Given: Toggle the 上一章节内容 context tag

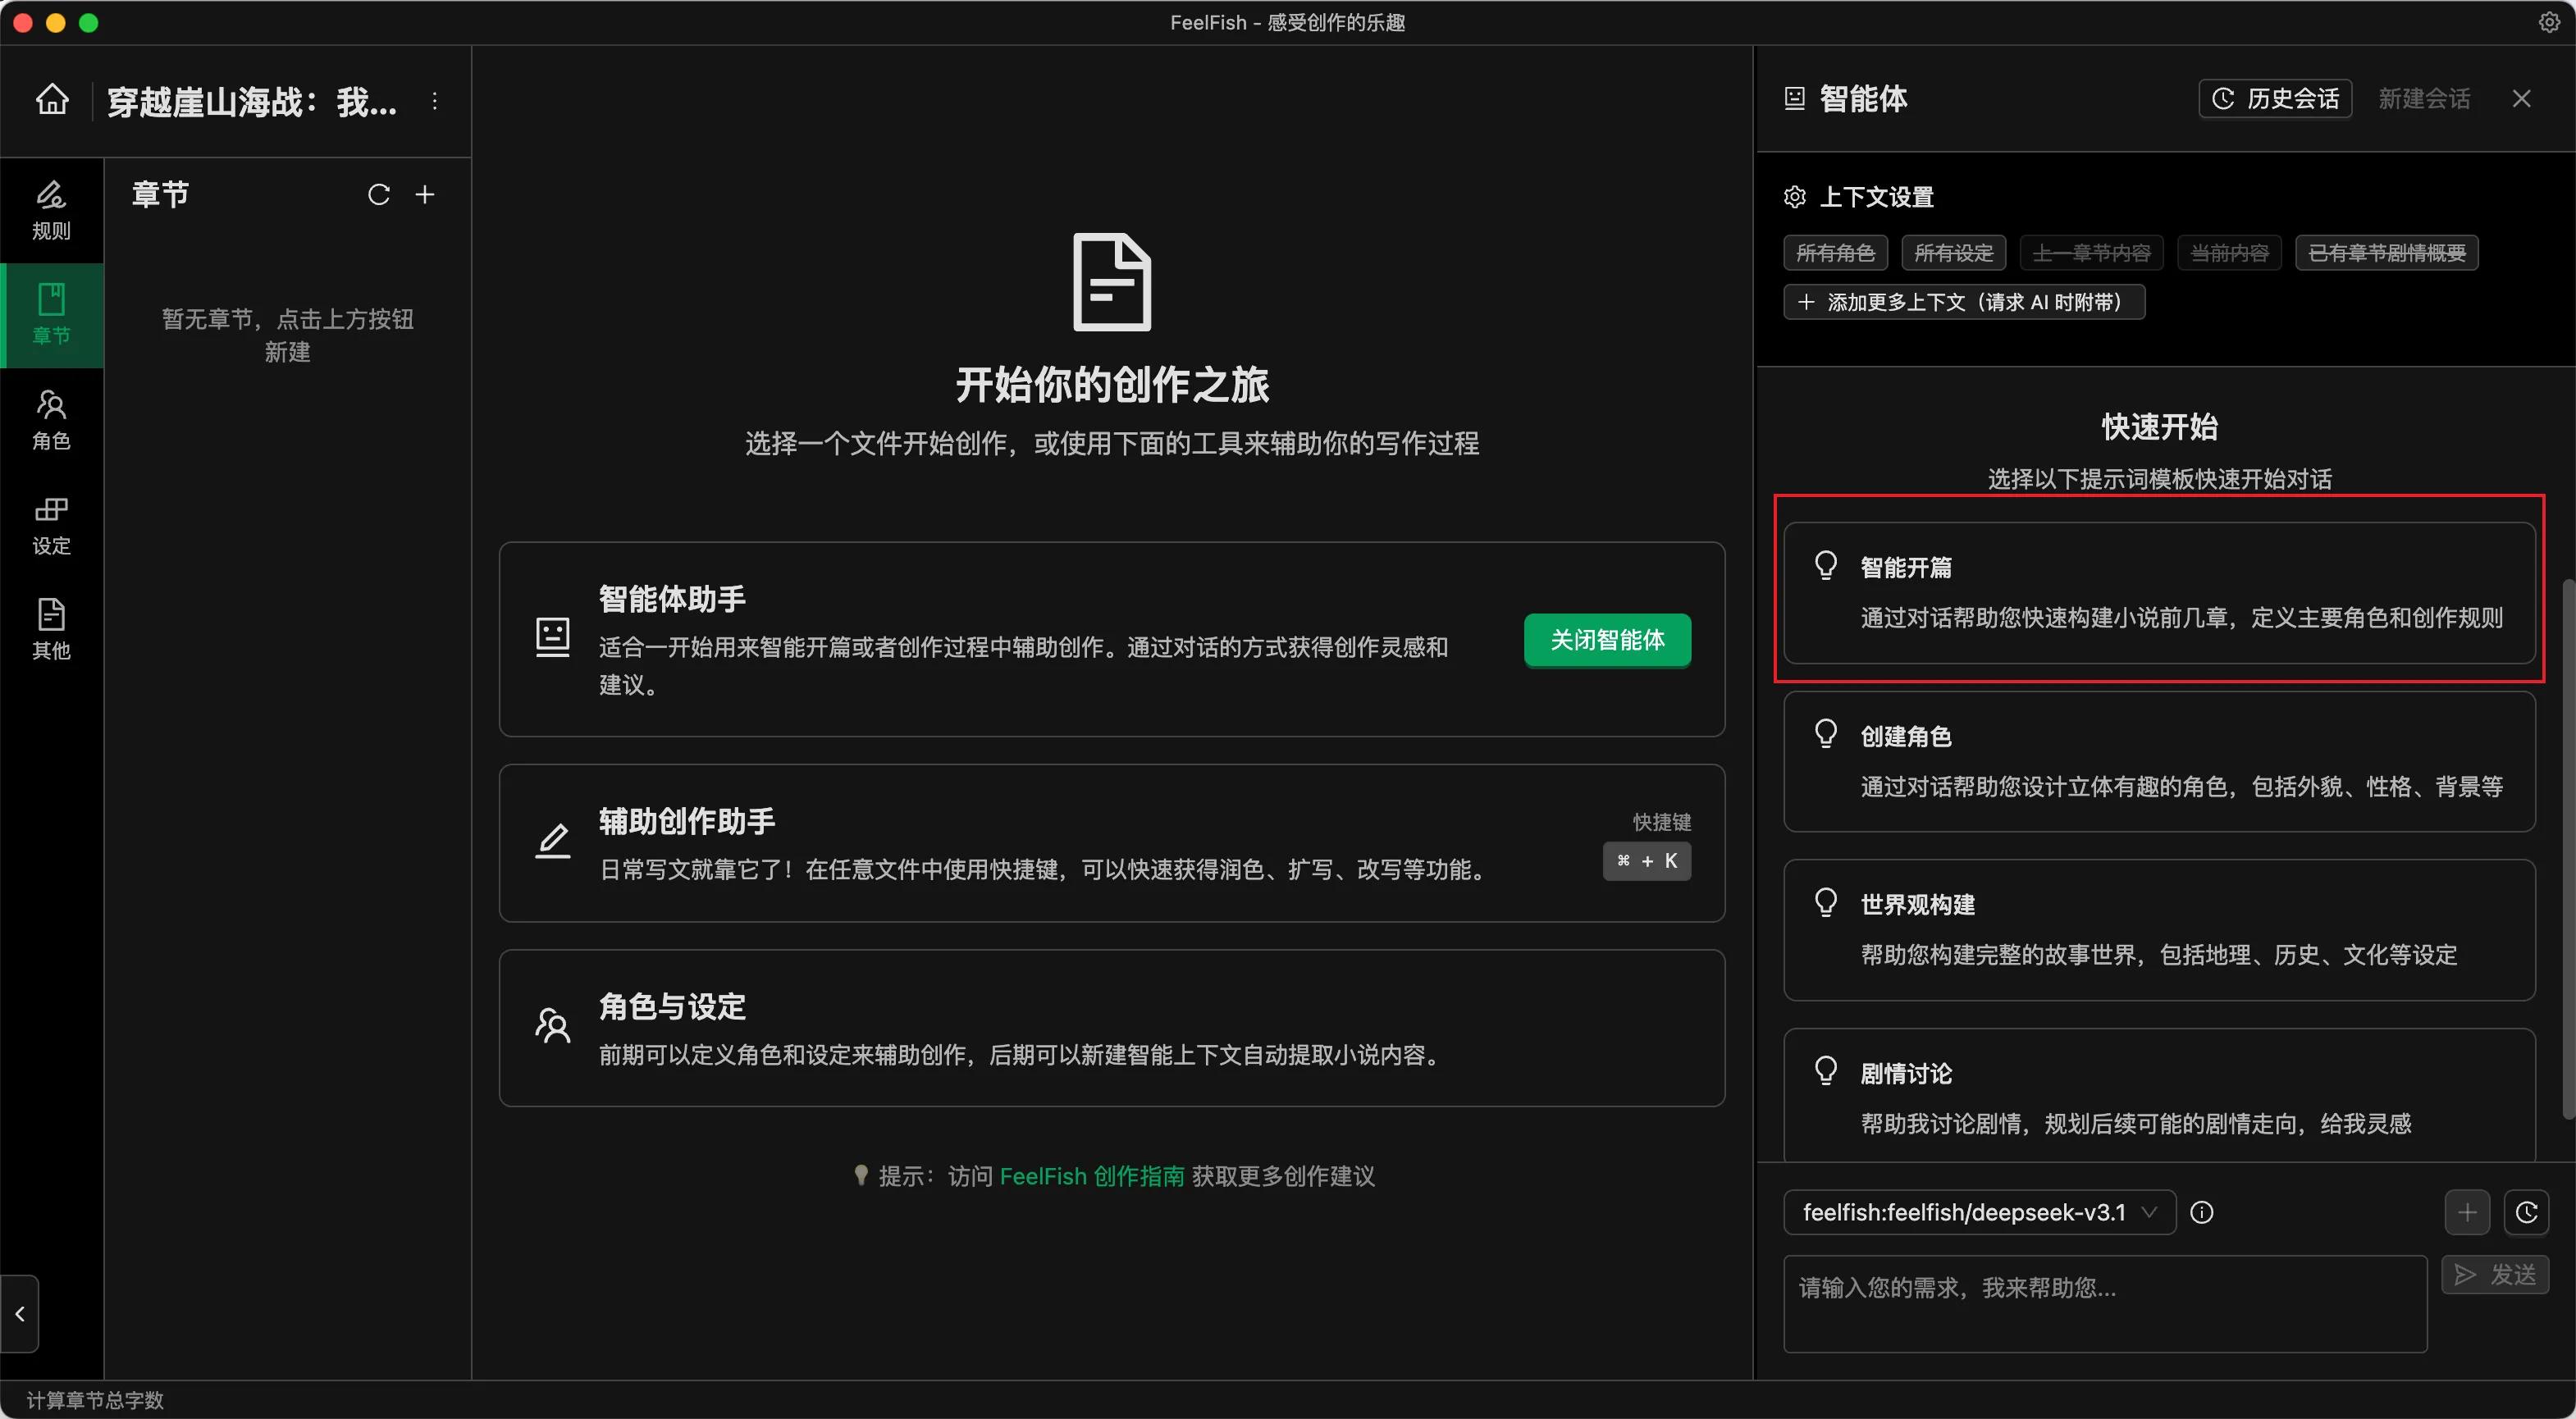Looking at the screenshot, I should click(x=2091, y=253).
